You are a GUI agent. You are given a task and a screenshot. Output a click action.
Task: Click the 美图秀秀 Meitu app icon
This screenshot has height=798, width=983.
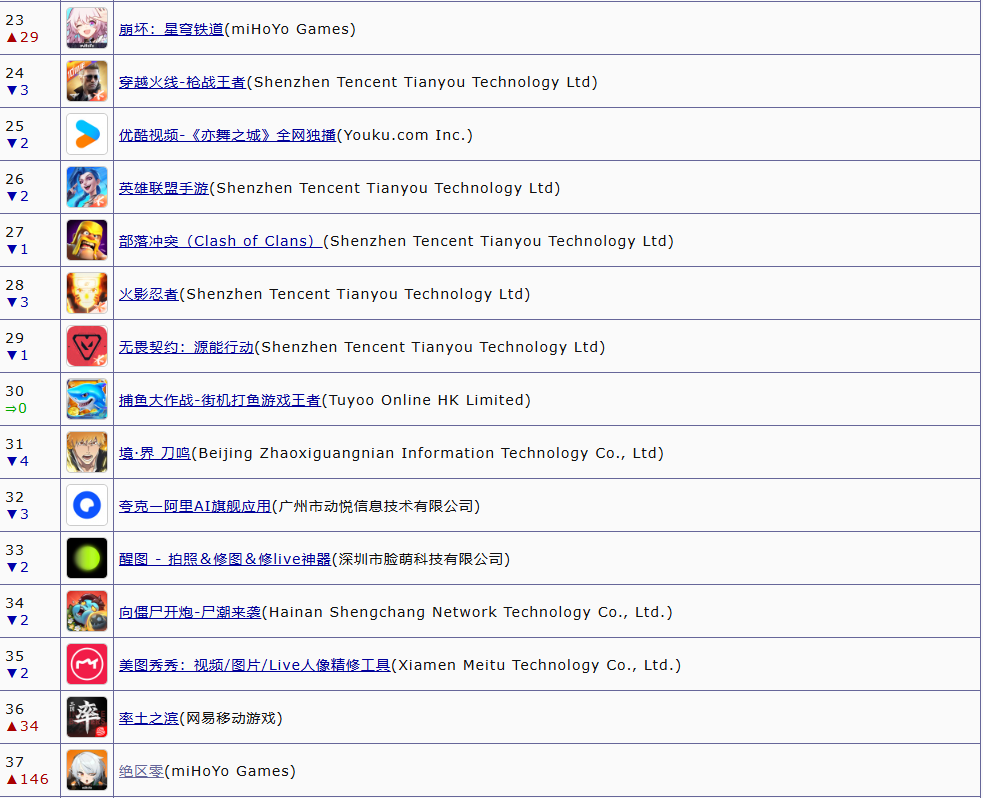point(87,664)
